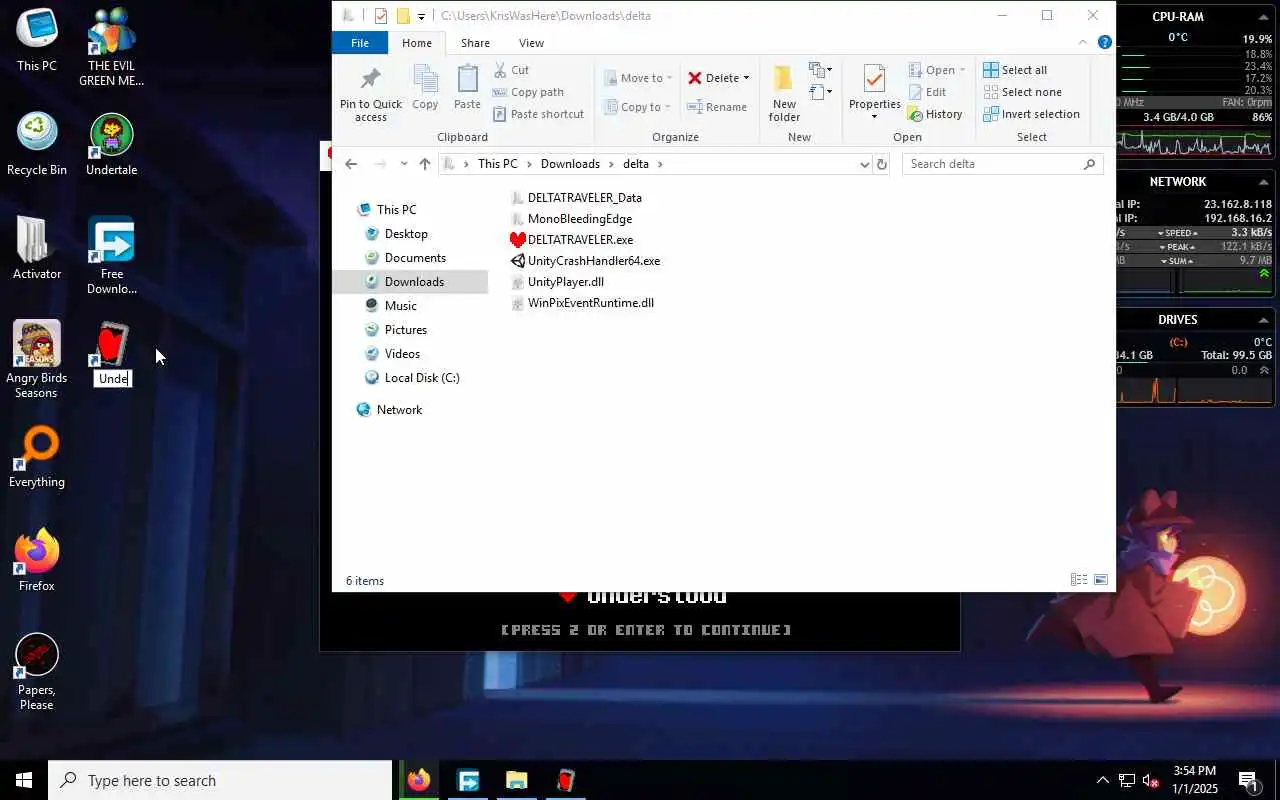Viewport: 1280px width, 800px height.
Task: Refresh the delta folder view
Action: 881,164
